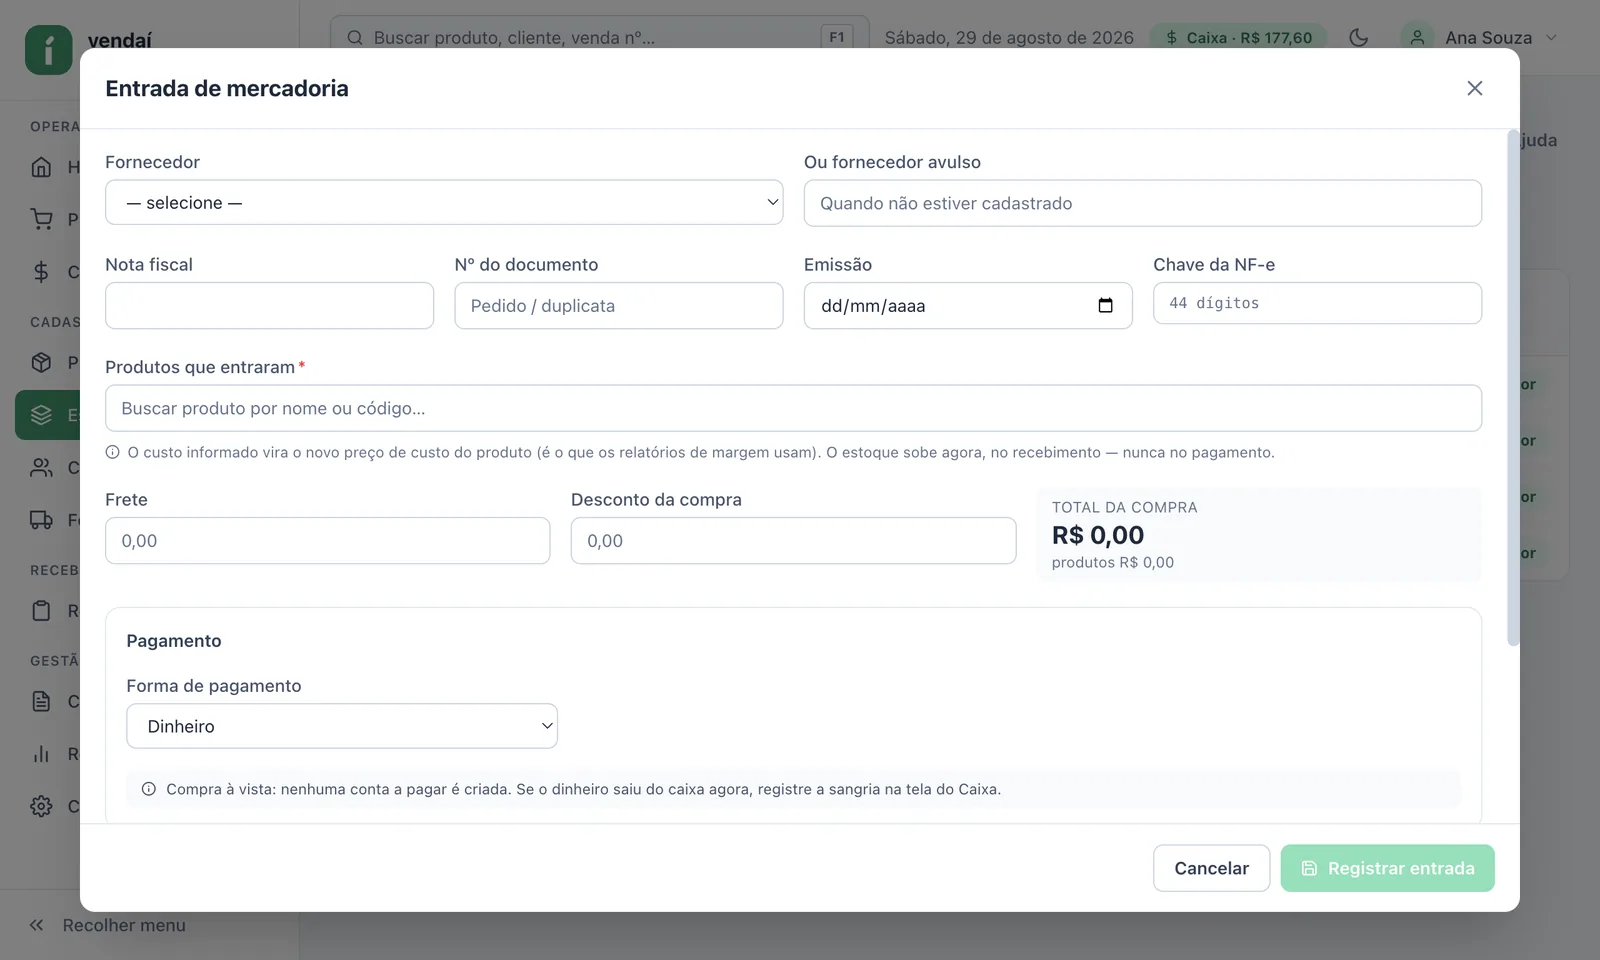Click the dollar sign sidebar icon
Screen dimensions: 1600x960
point(41,271)
